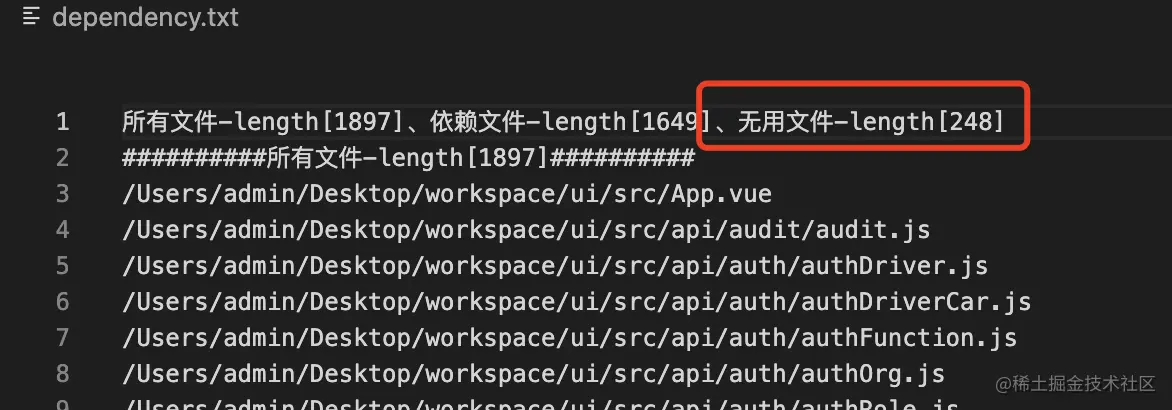Click line number 4 in the gutter
Image resolution: width=1172 pixels, height=410 pixels.
[x=62, y=230]
